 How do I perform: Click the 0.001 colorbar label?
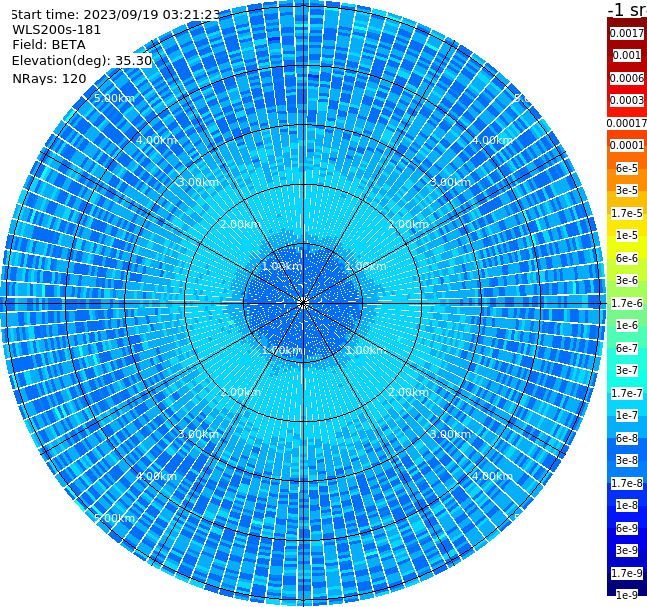[x=627, y=55]
